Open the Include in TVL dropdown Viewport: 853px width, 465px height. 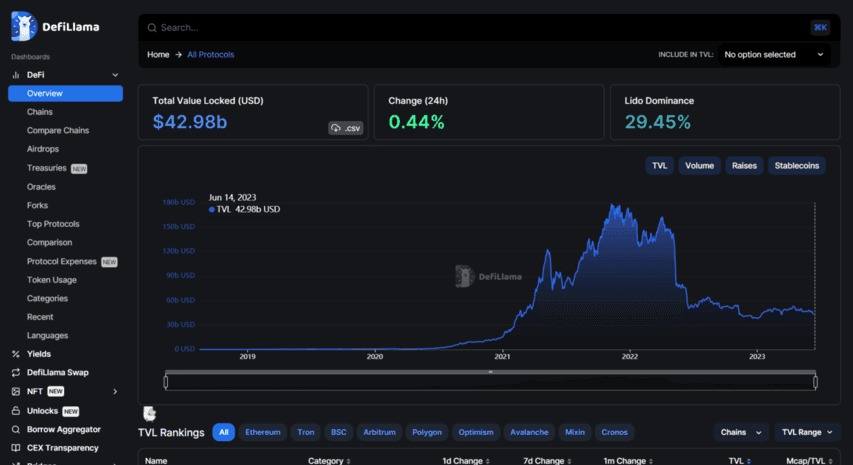pos(774,55)
